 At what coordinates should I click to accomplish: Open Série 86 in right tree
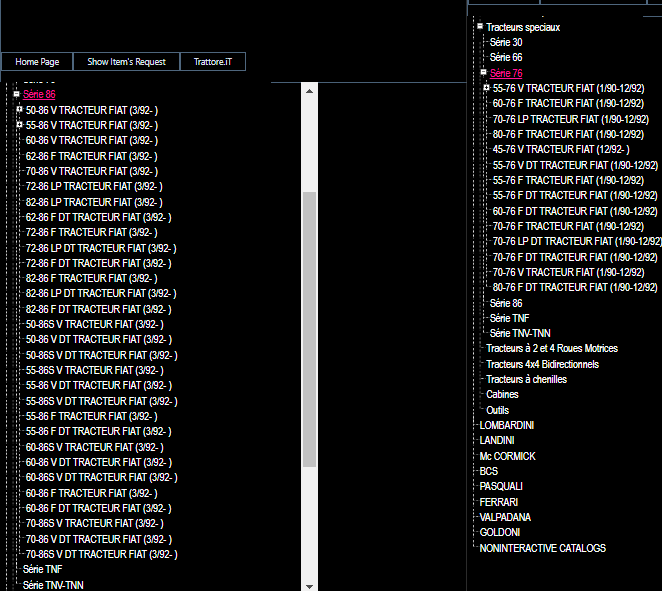pos(506,304)
